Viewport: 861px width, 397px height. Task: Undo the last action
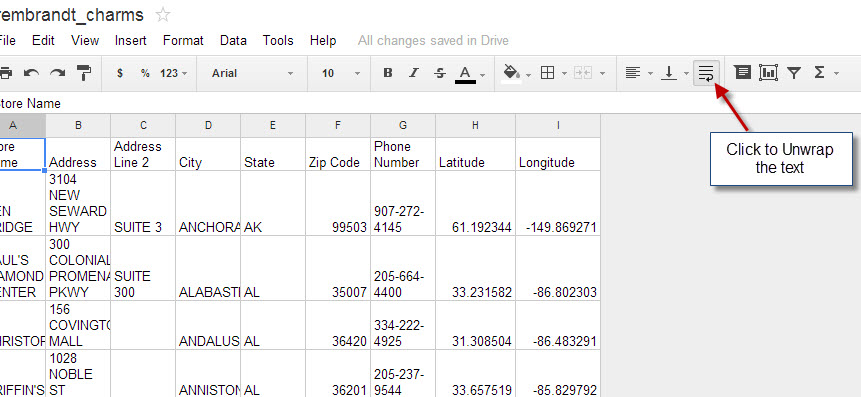[31, 72]
